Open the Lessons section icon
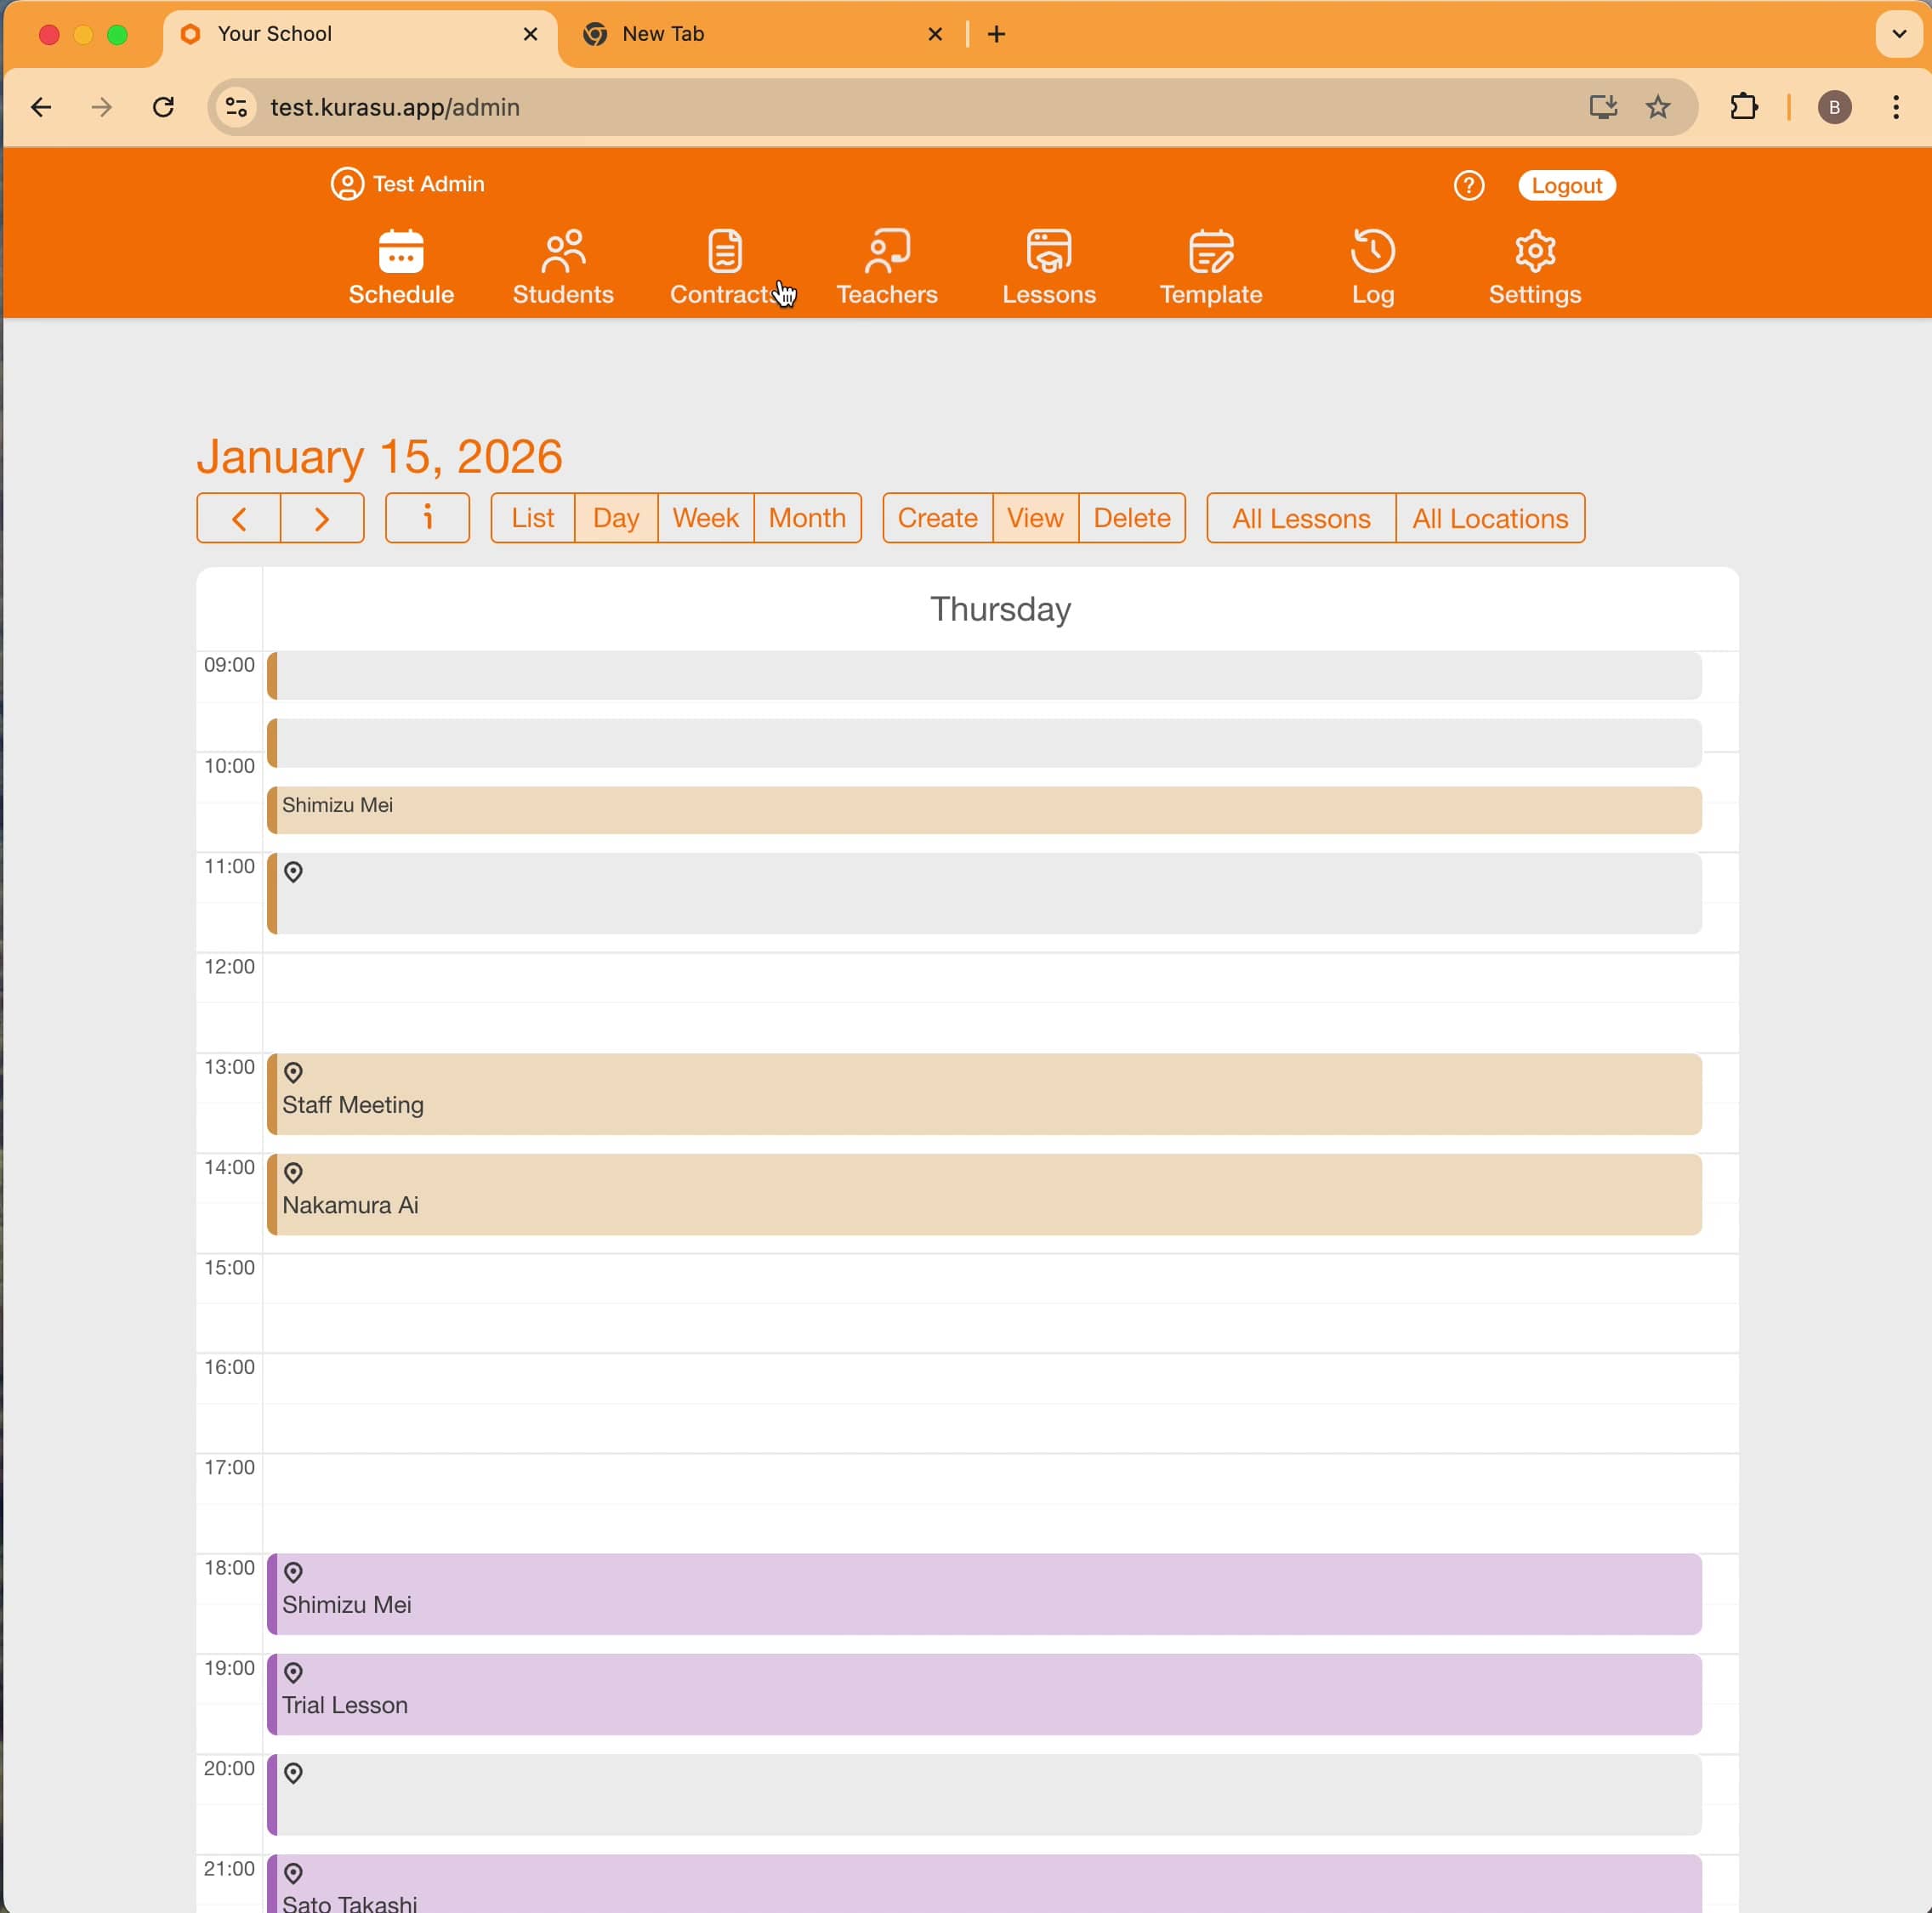Screen dimensions: 1932x1913 1048,252
